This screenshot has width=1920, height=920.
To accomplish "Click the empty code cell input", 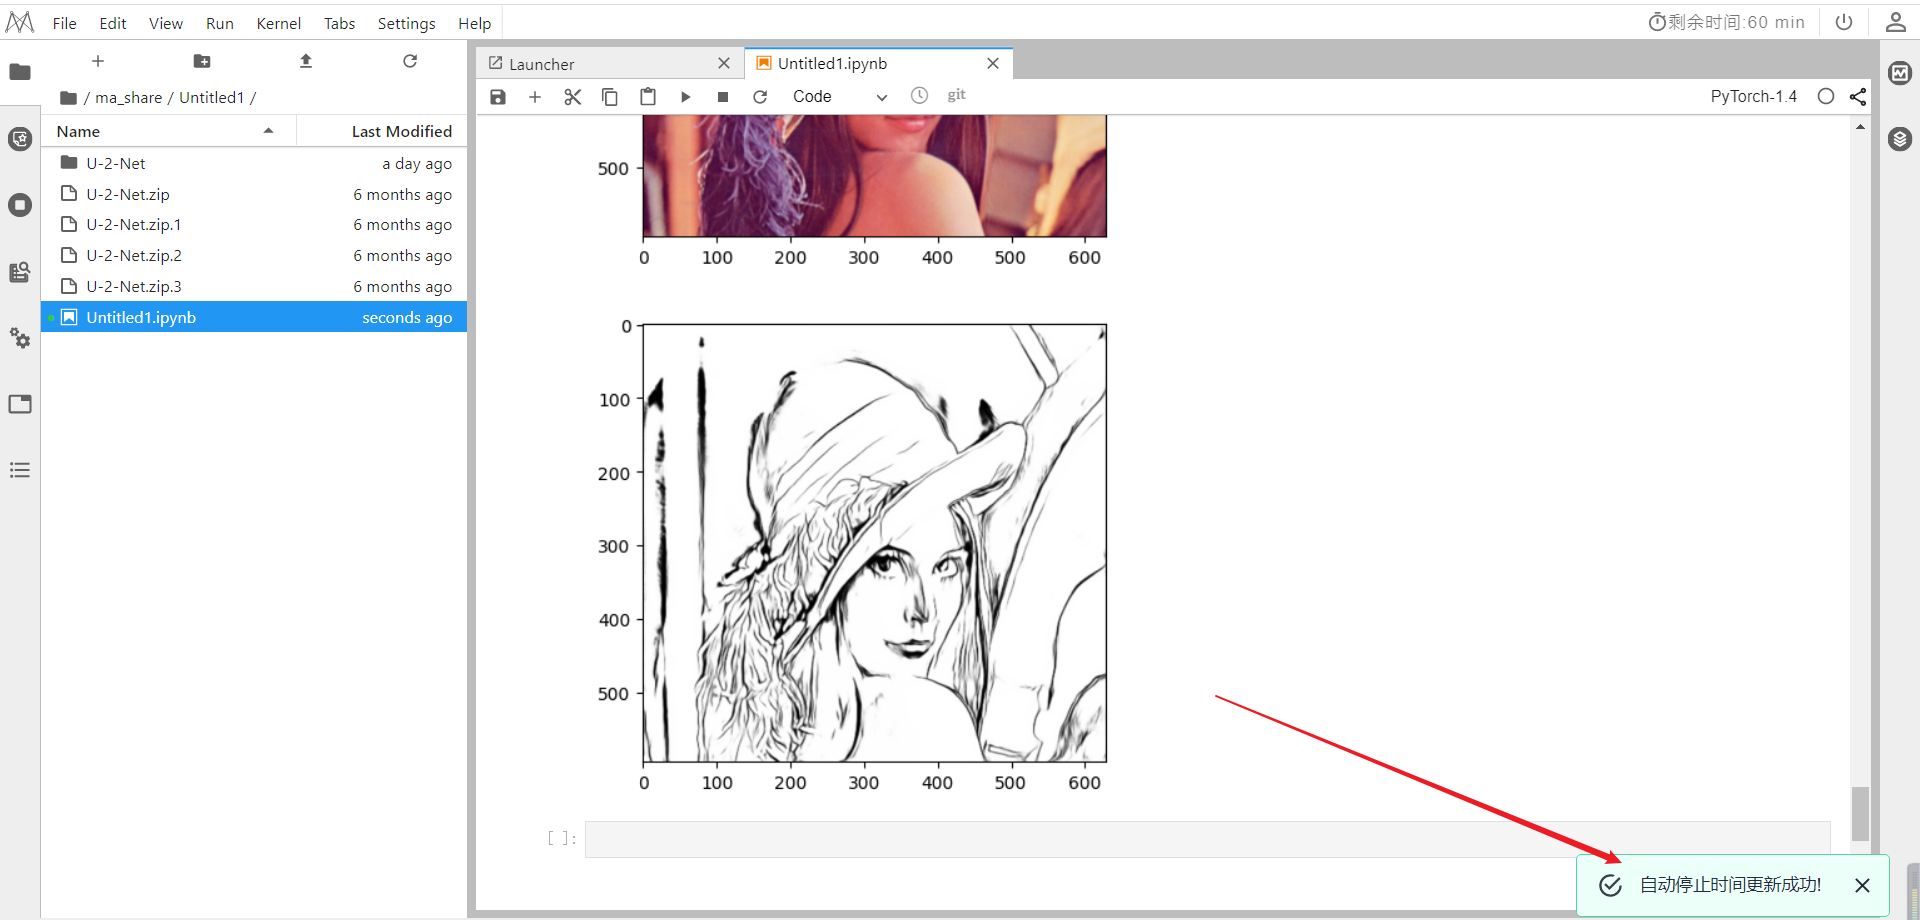I will [x=1208, y=839].
